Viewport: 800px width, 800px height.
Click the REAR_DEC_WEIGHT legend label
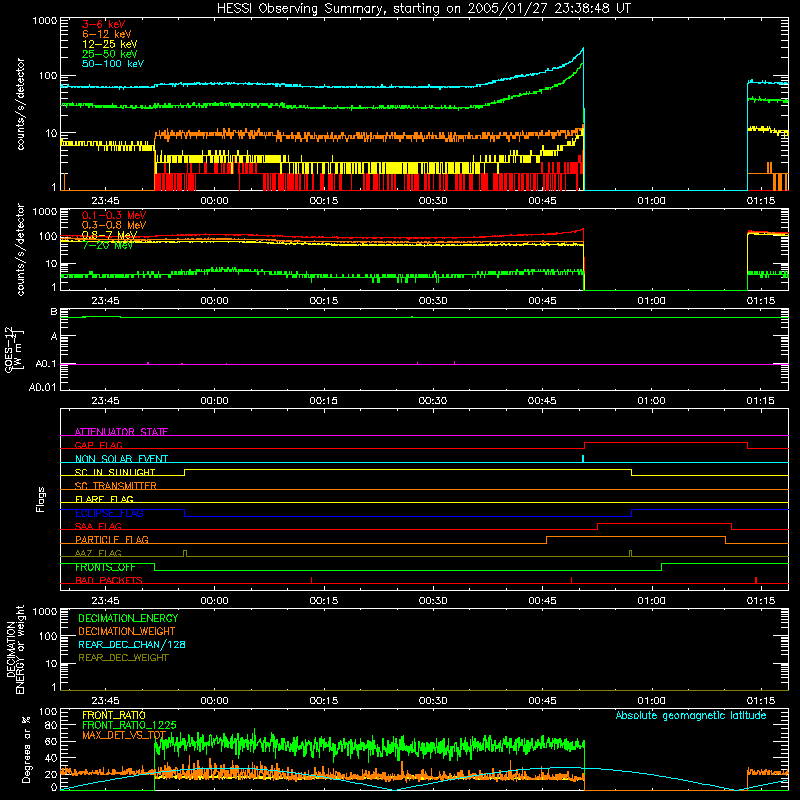click(123, 658)
